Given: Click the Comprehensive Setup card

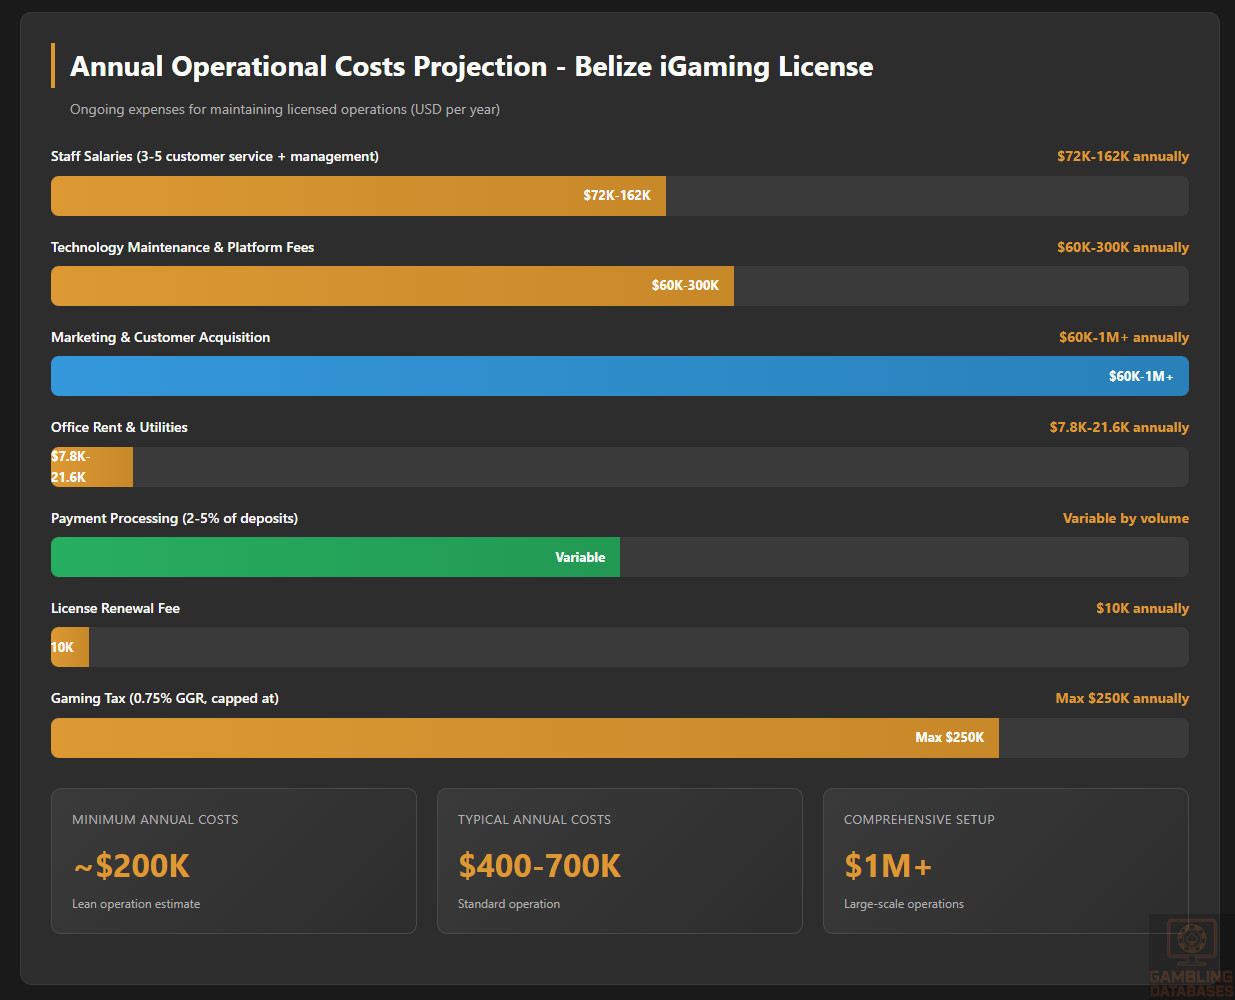Looking at the screenshot, I should 1005,861.
